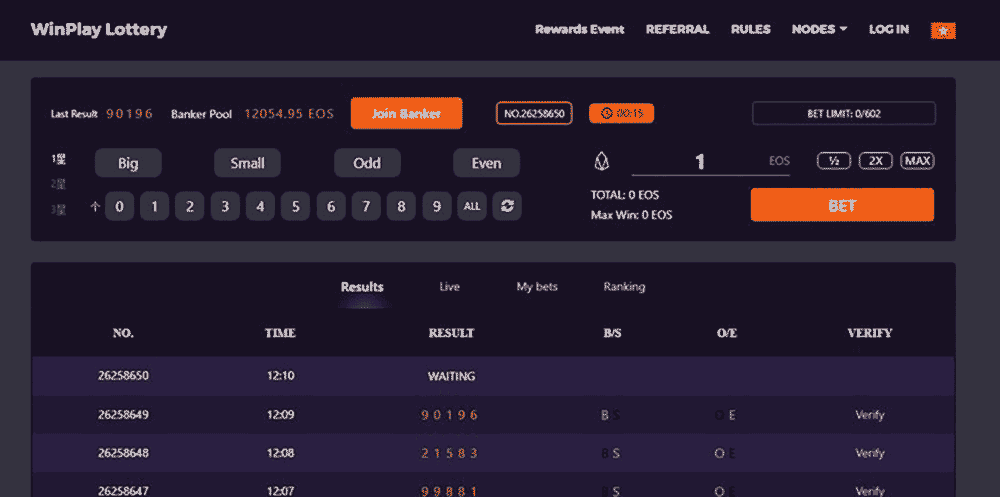
Task: Switch to the Ranking tab
Action: click(x=624, y=287)
